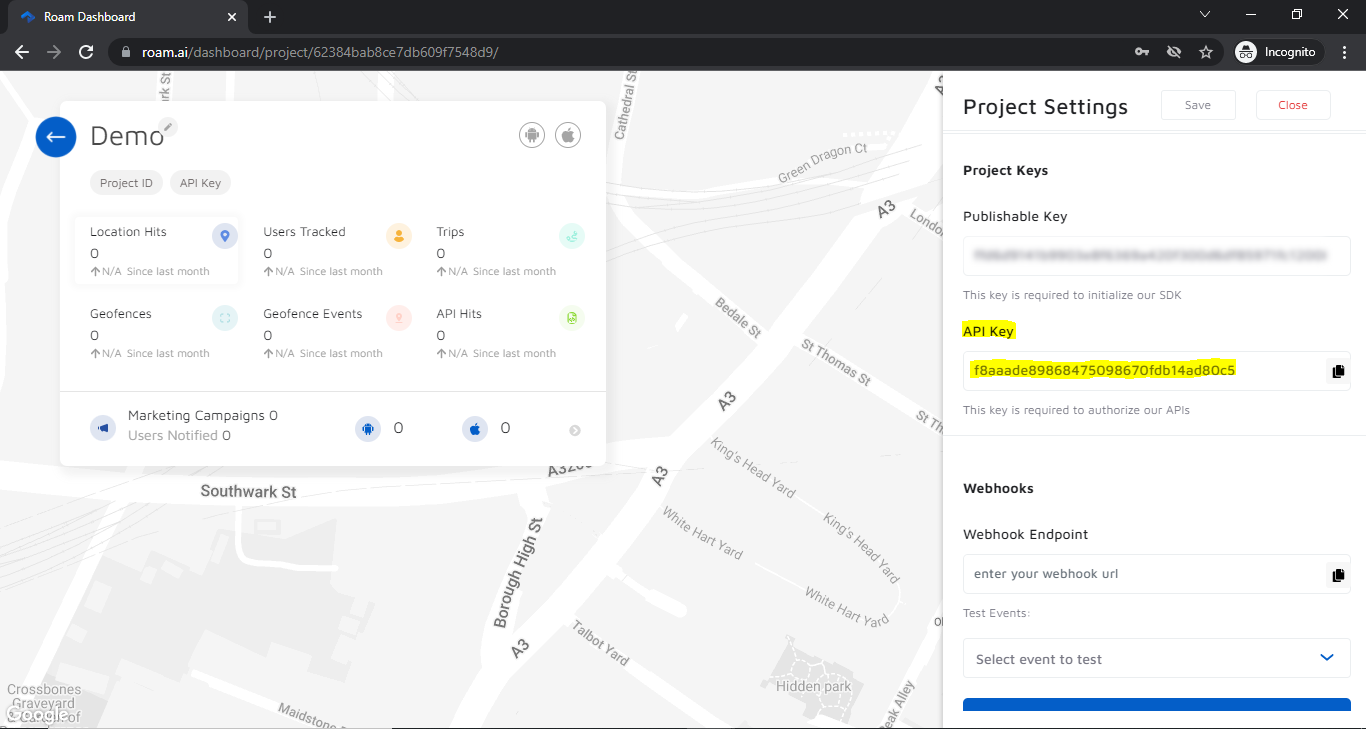Click the blue back arrow button

pyautogui.click(x=56, y=137)
